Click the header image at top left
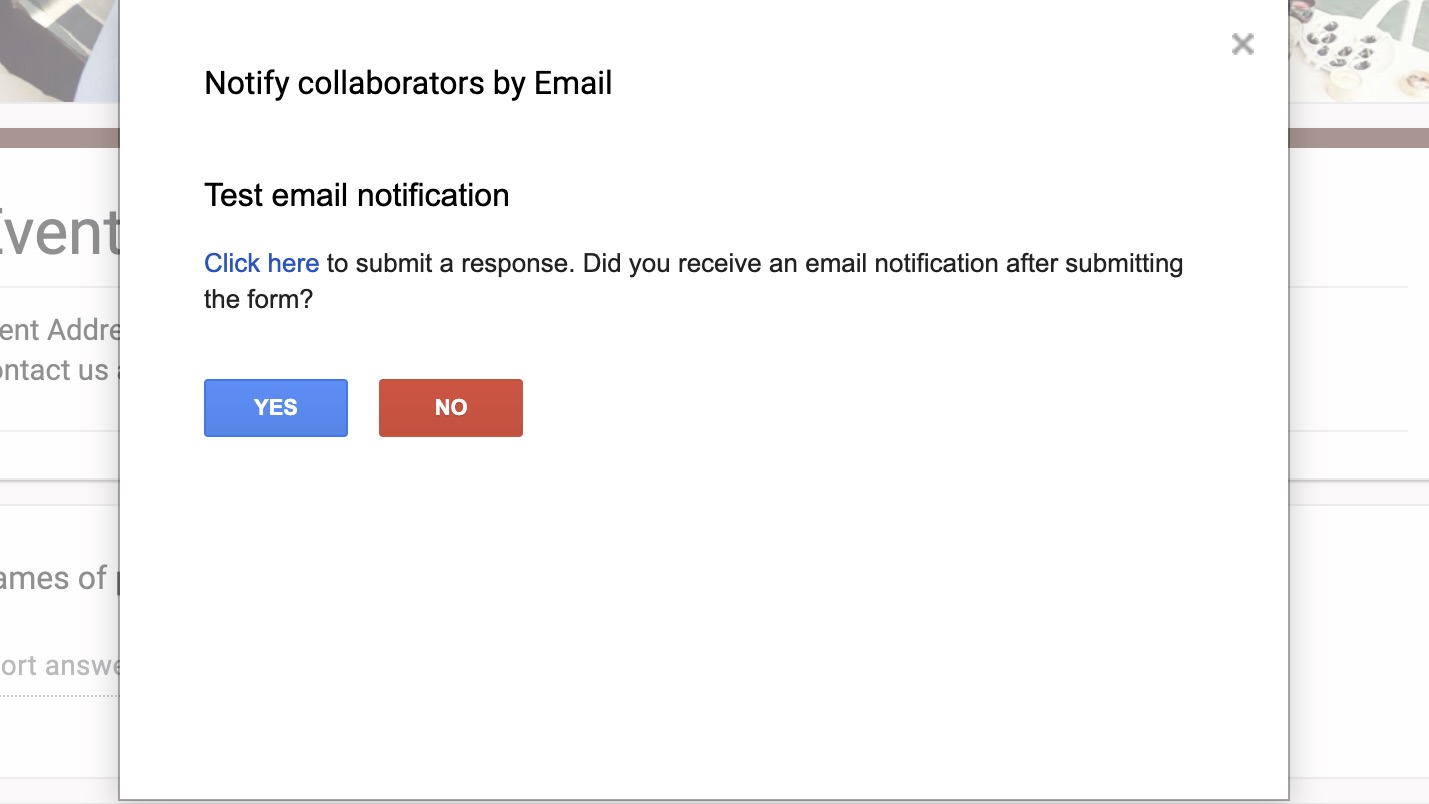The width and height of the screenshot is (1429, 804). click(x=58, y=50)
